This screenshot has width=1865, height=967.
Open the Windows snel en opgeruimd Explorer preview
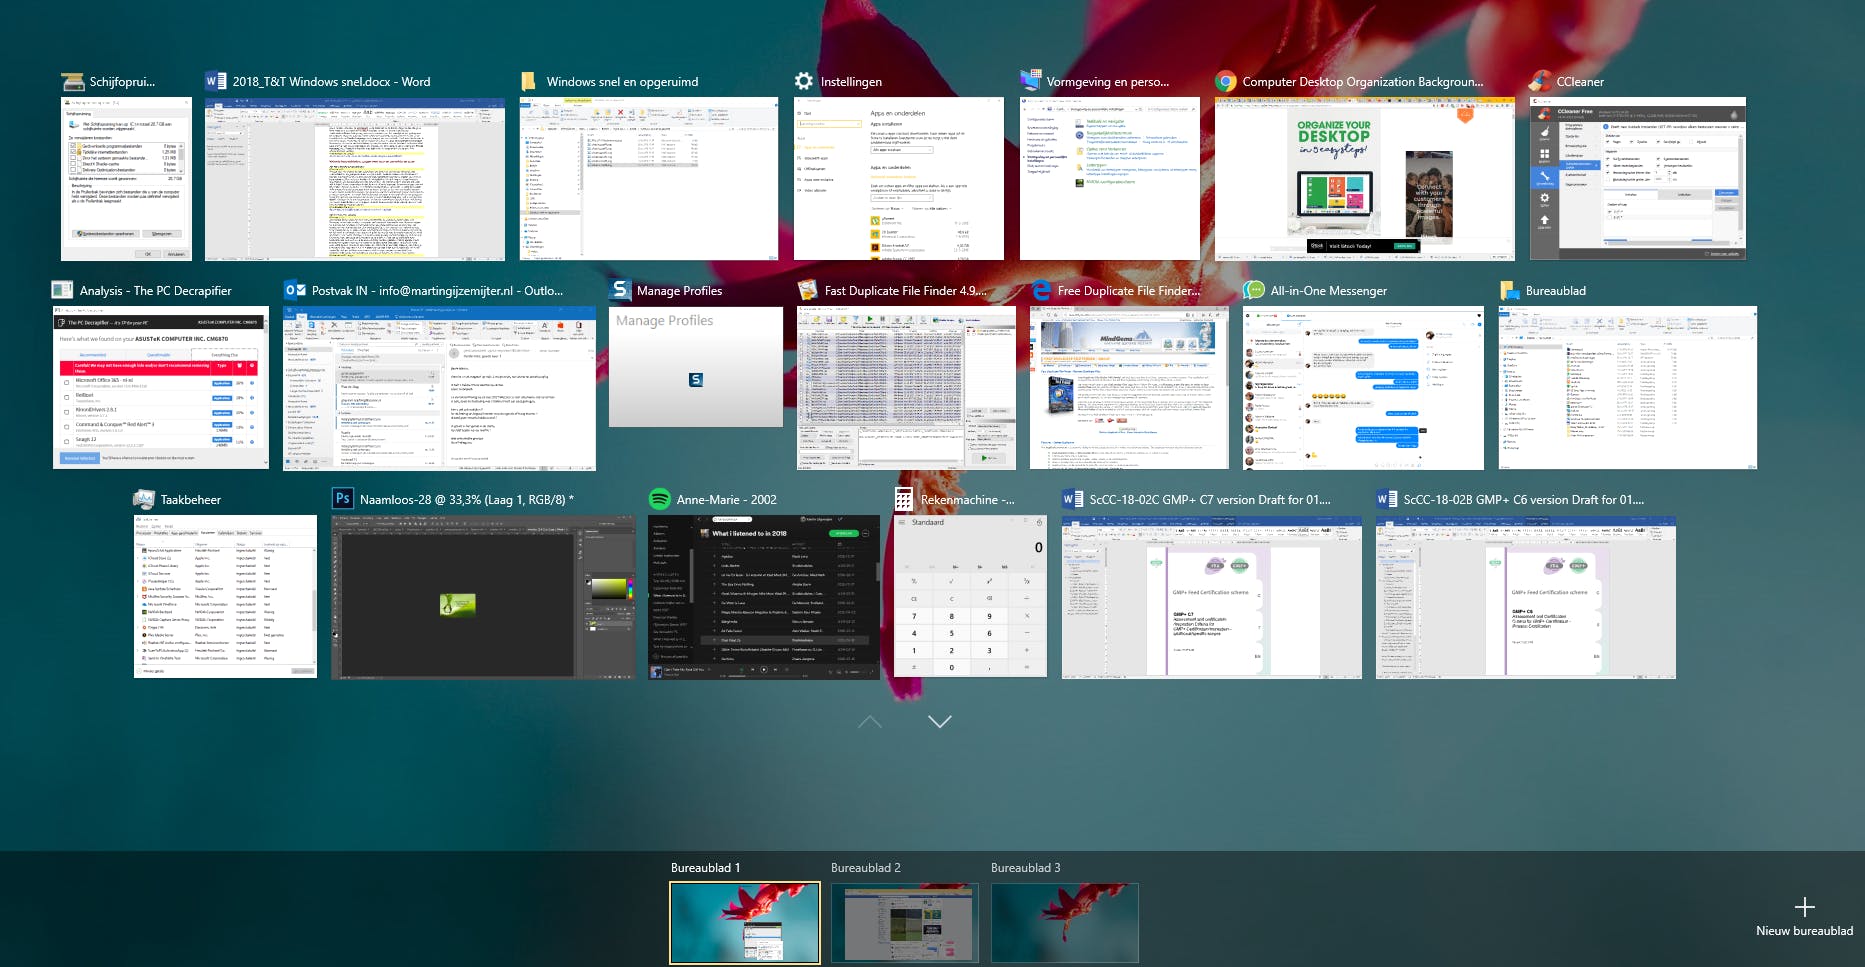[648, 179]
